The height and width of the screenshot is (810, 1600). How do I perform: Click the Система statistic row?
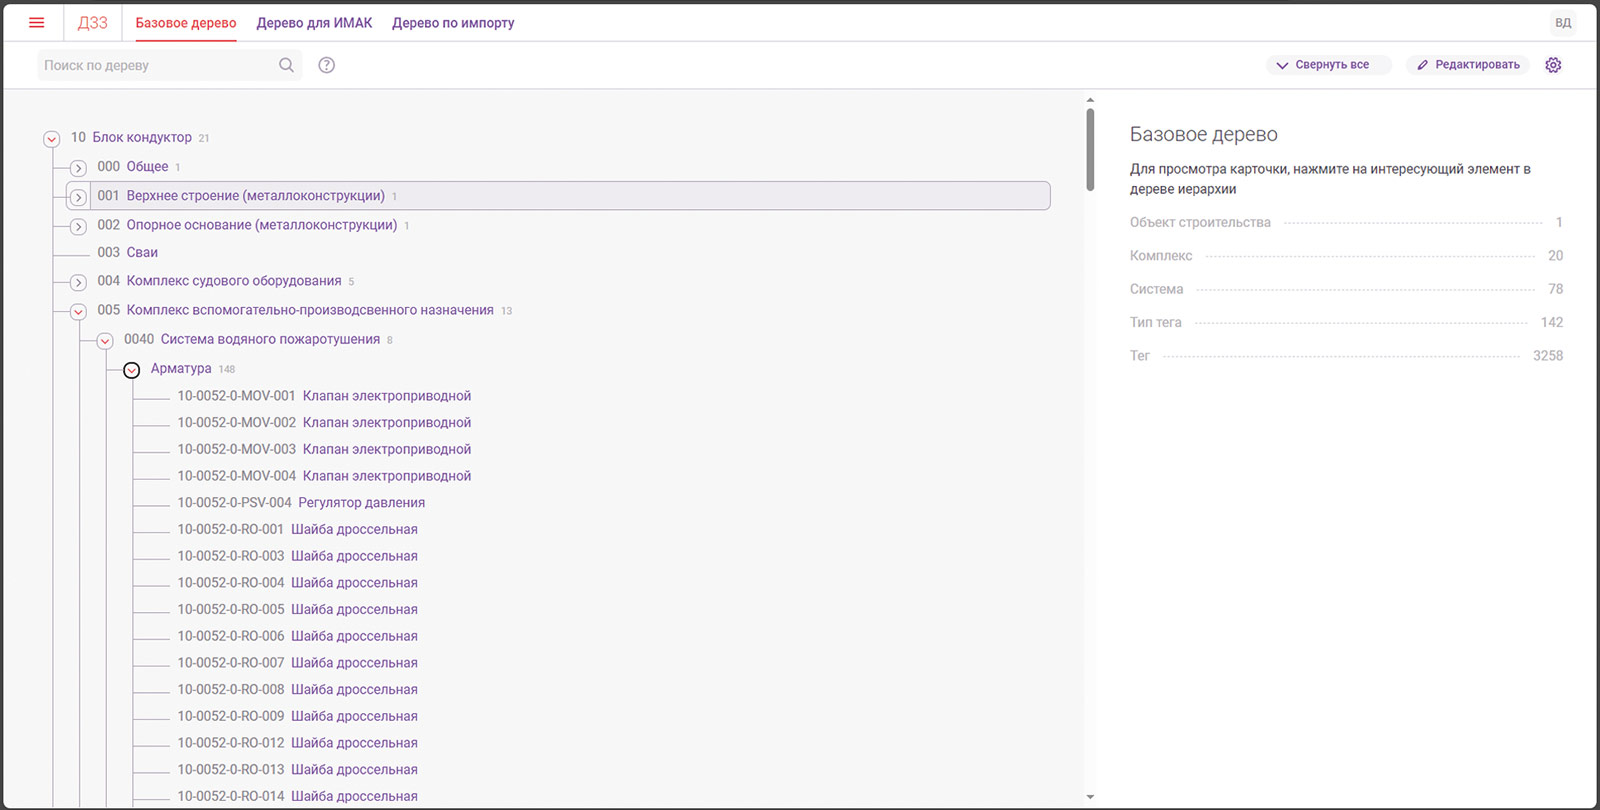1346,289
